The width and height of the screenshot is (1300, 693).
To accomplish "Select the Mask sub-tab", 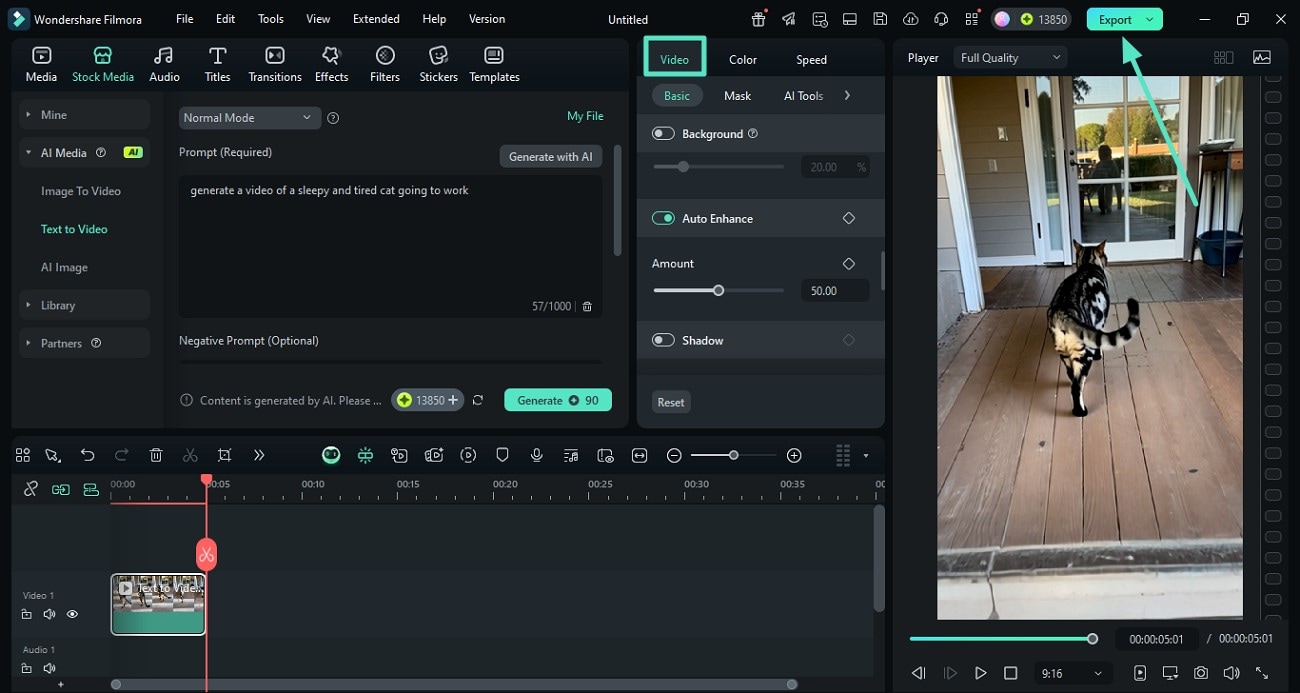I will 737,96.
